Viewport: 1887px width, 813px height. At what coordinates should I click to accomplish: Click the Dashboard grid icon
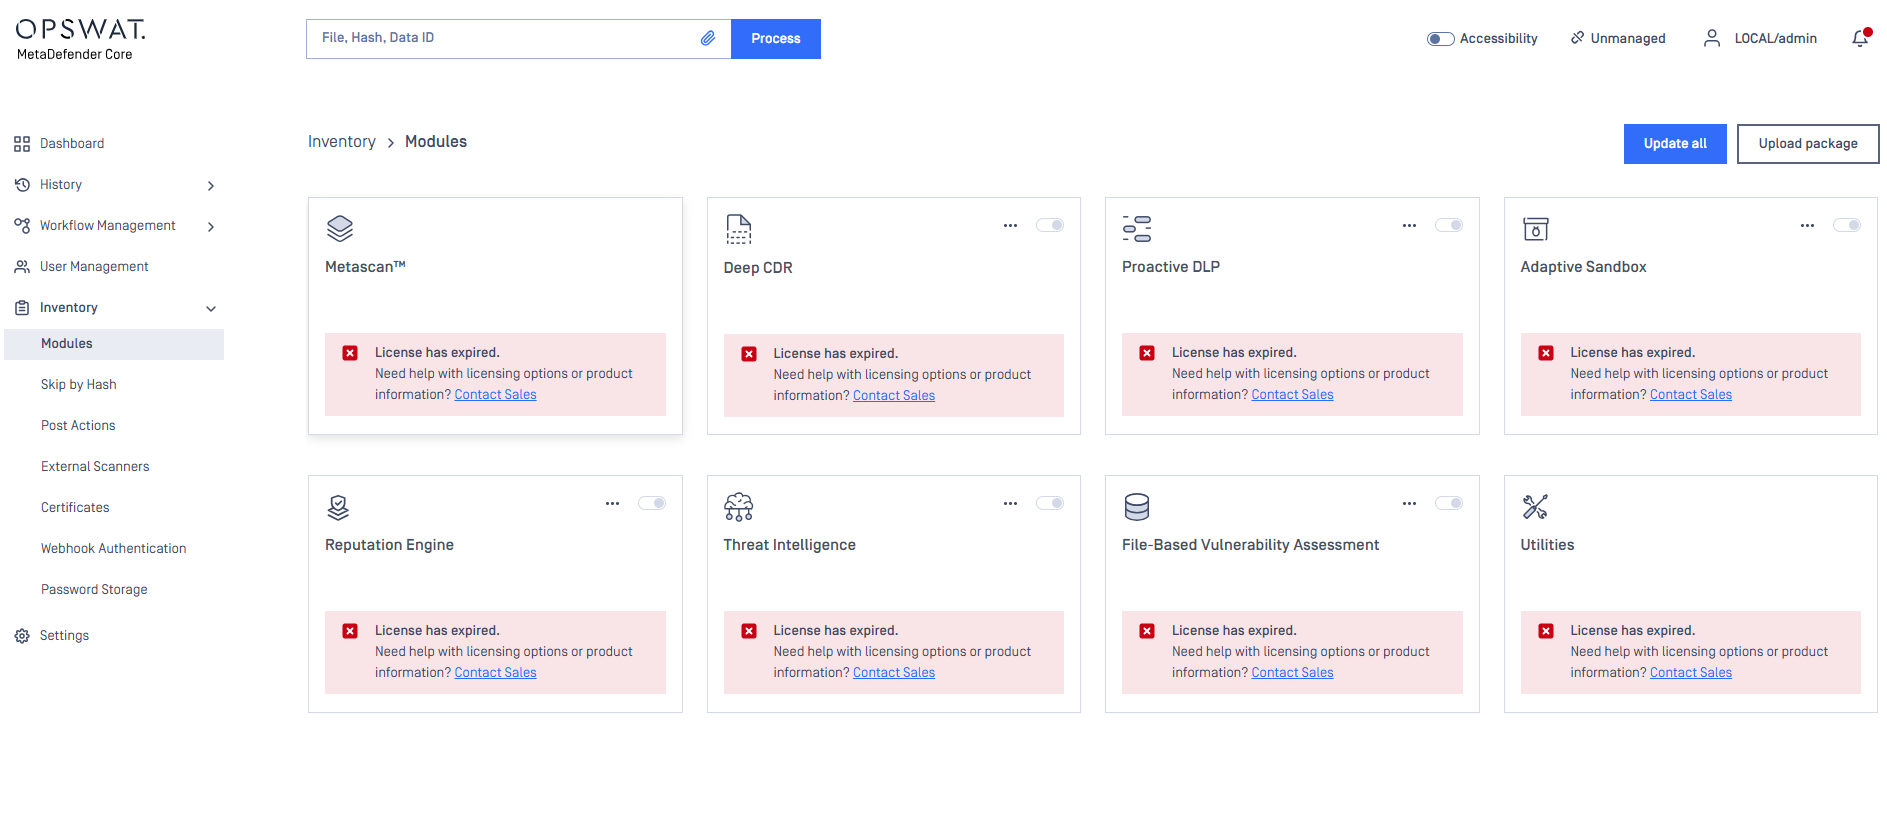click(22, 144)
